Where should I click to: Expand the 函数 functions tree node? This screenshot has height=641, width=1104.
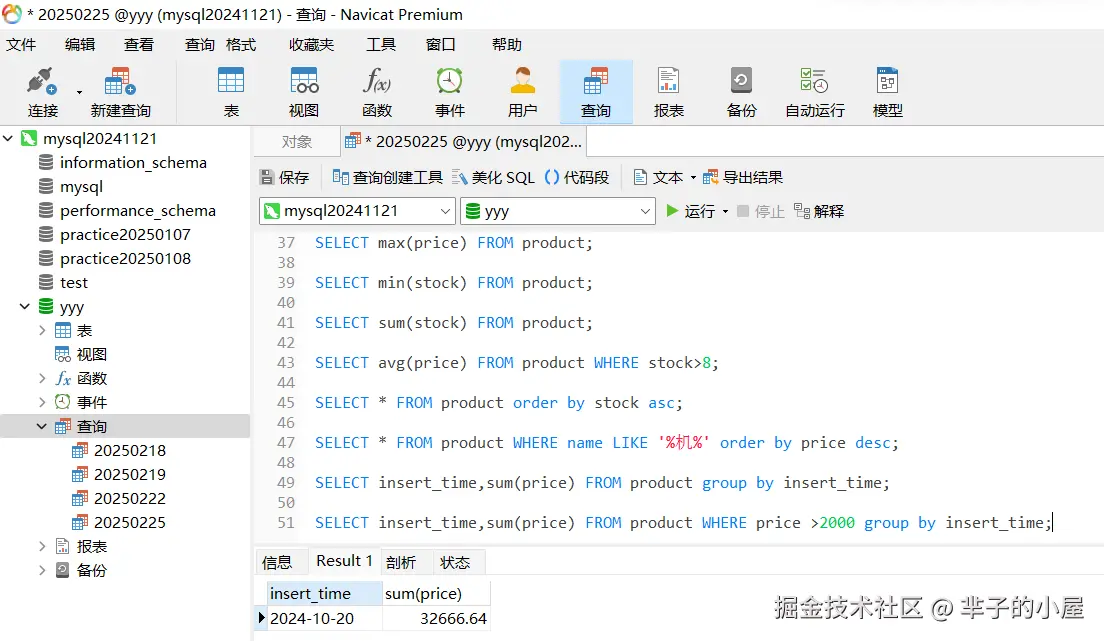tap(42, 378)
